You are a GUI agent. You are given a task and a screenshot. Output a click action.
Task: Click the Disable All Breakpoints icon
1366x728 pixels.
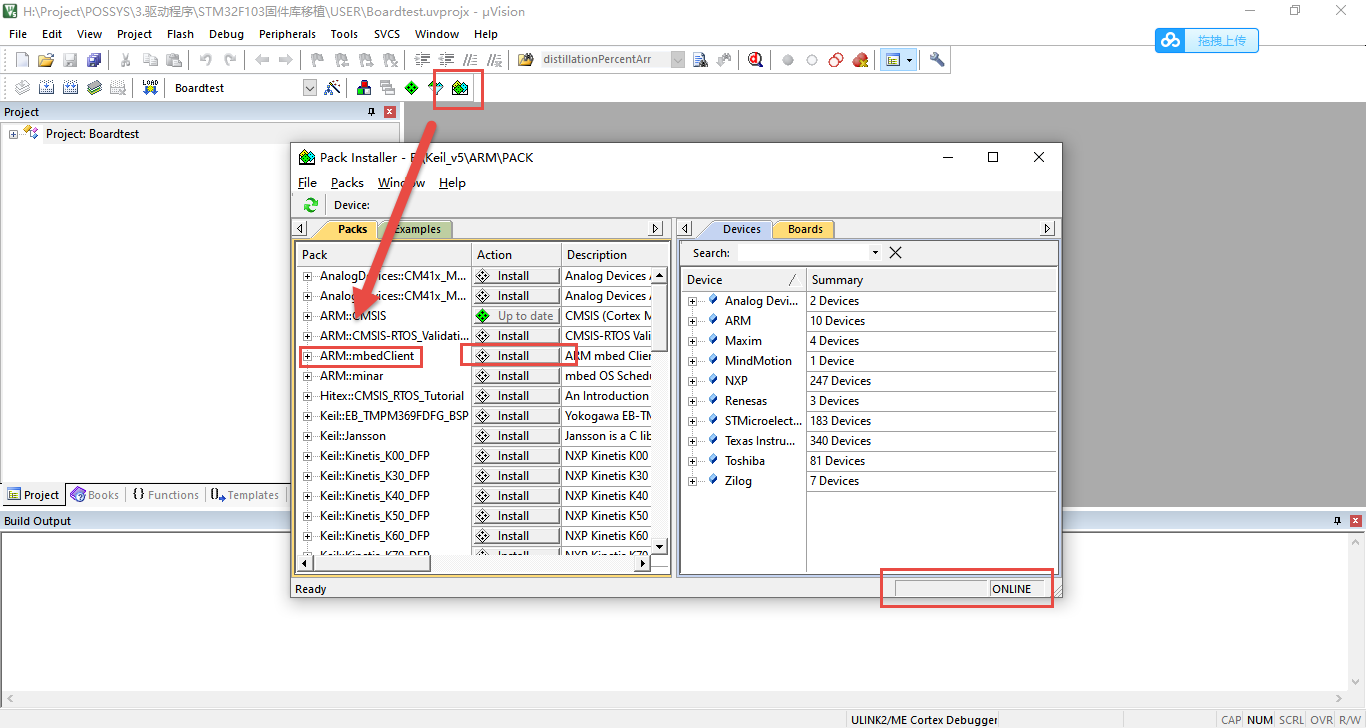836,60
